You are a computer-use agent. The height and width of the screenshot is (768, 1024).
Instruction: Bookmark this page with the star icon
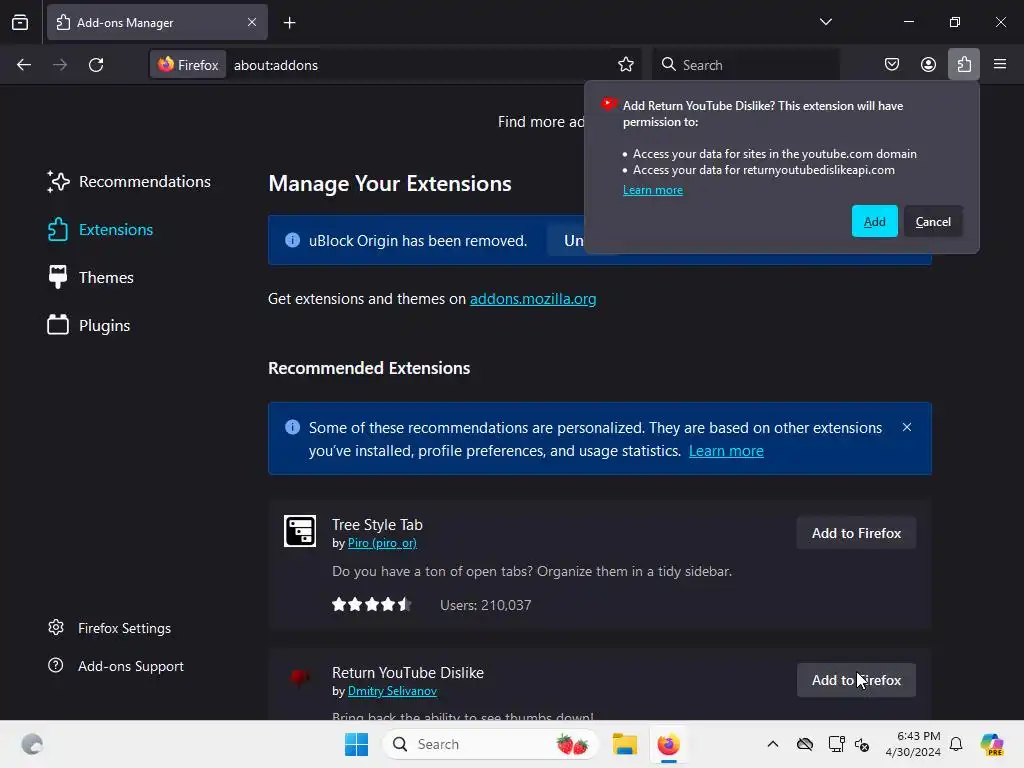(x=626, y=65)
